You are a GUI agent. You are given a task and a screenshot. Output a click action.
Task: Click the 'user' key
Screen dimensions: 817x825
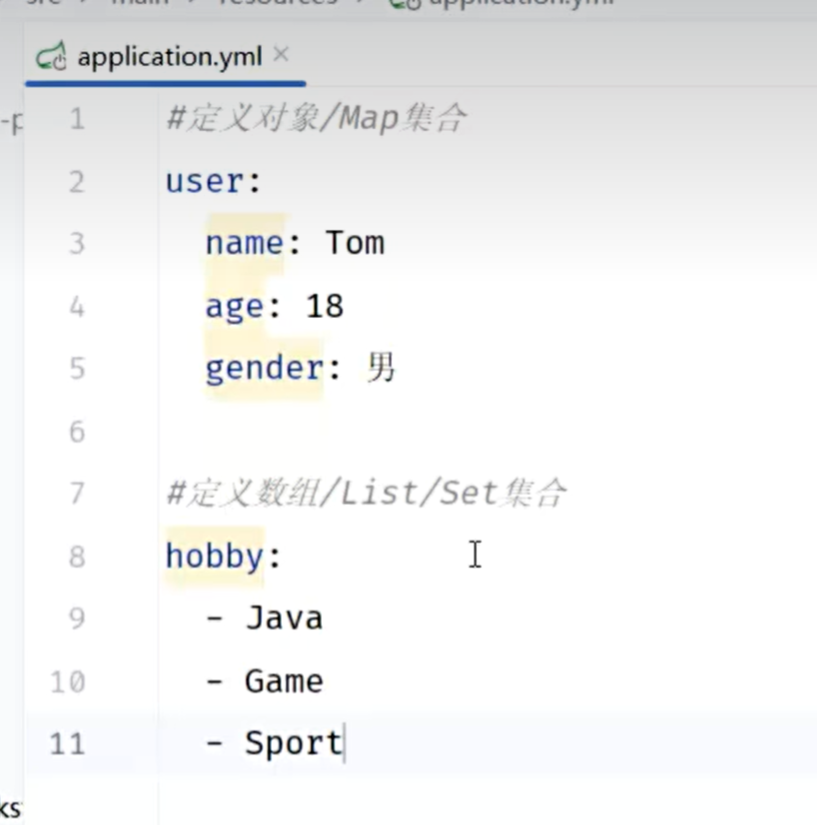204,182
